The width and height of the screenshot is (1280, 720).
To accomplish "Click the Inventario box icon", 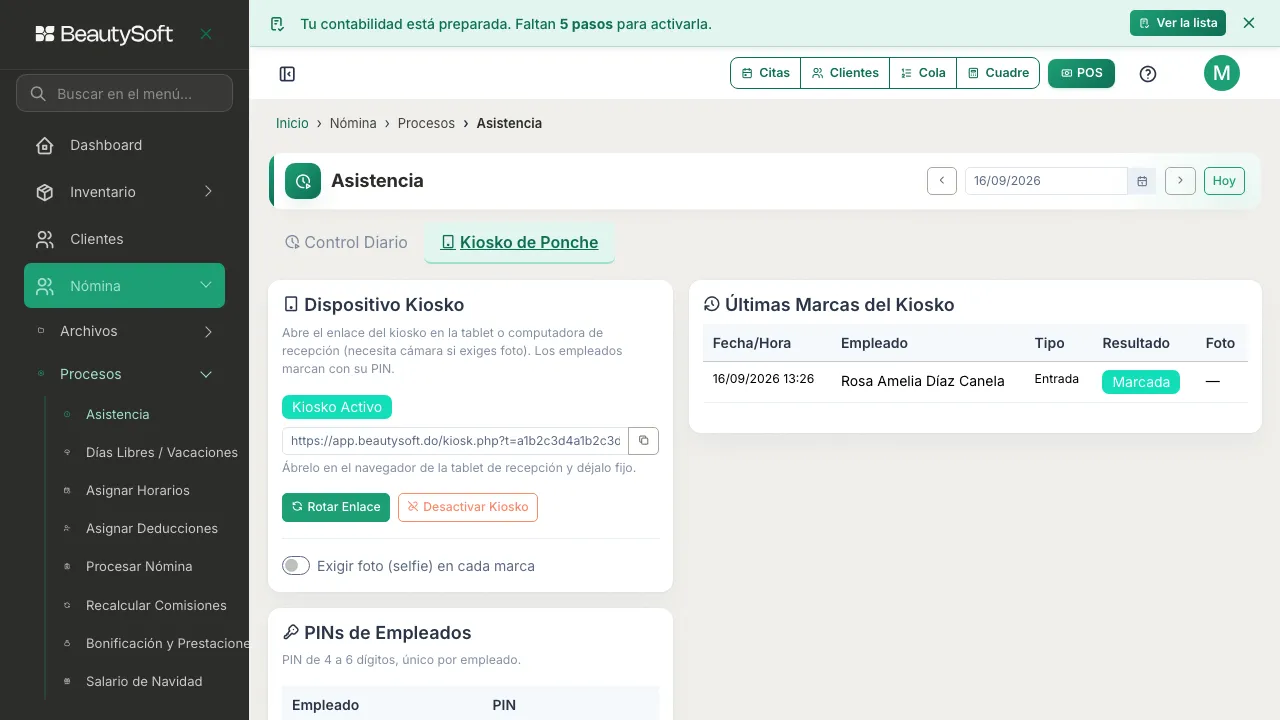I will (45, 192).
